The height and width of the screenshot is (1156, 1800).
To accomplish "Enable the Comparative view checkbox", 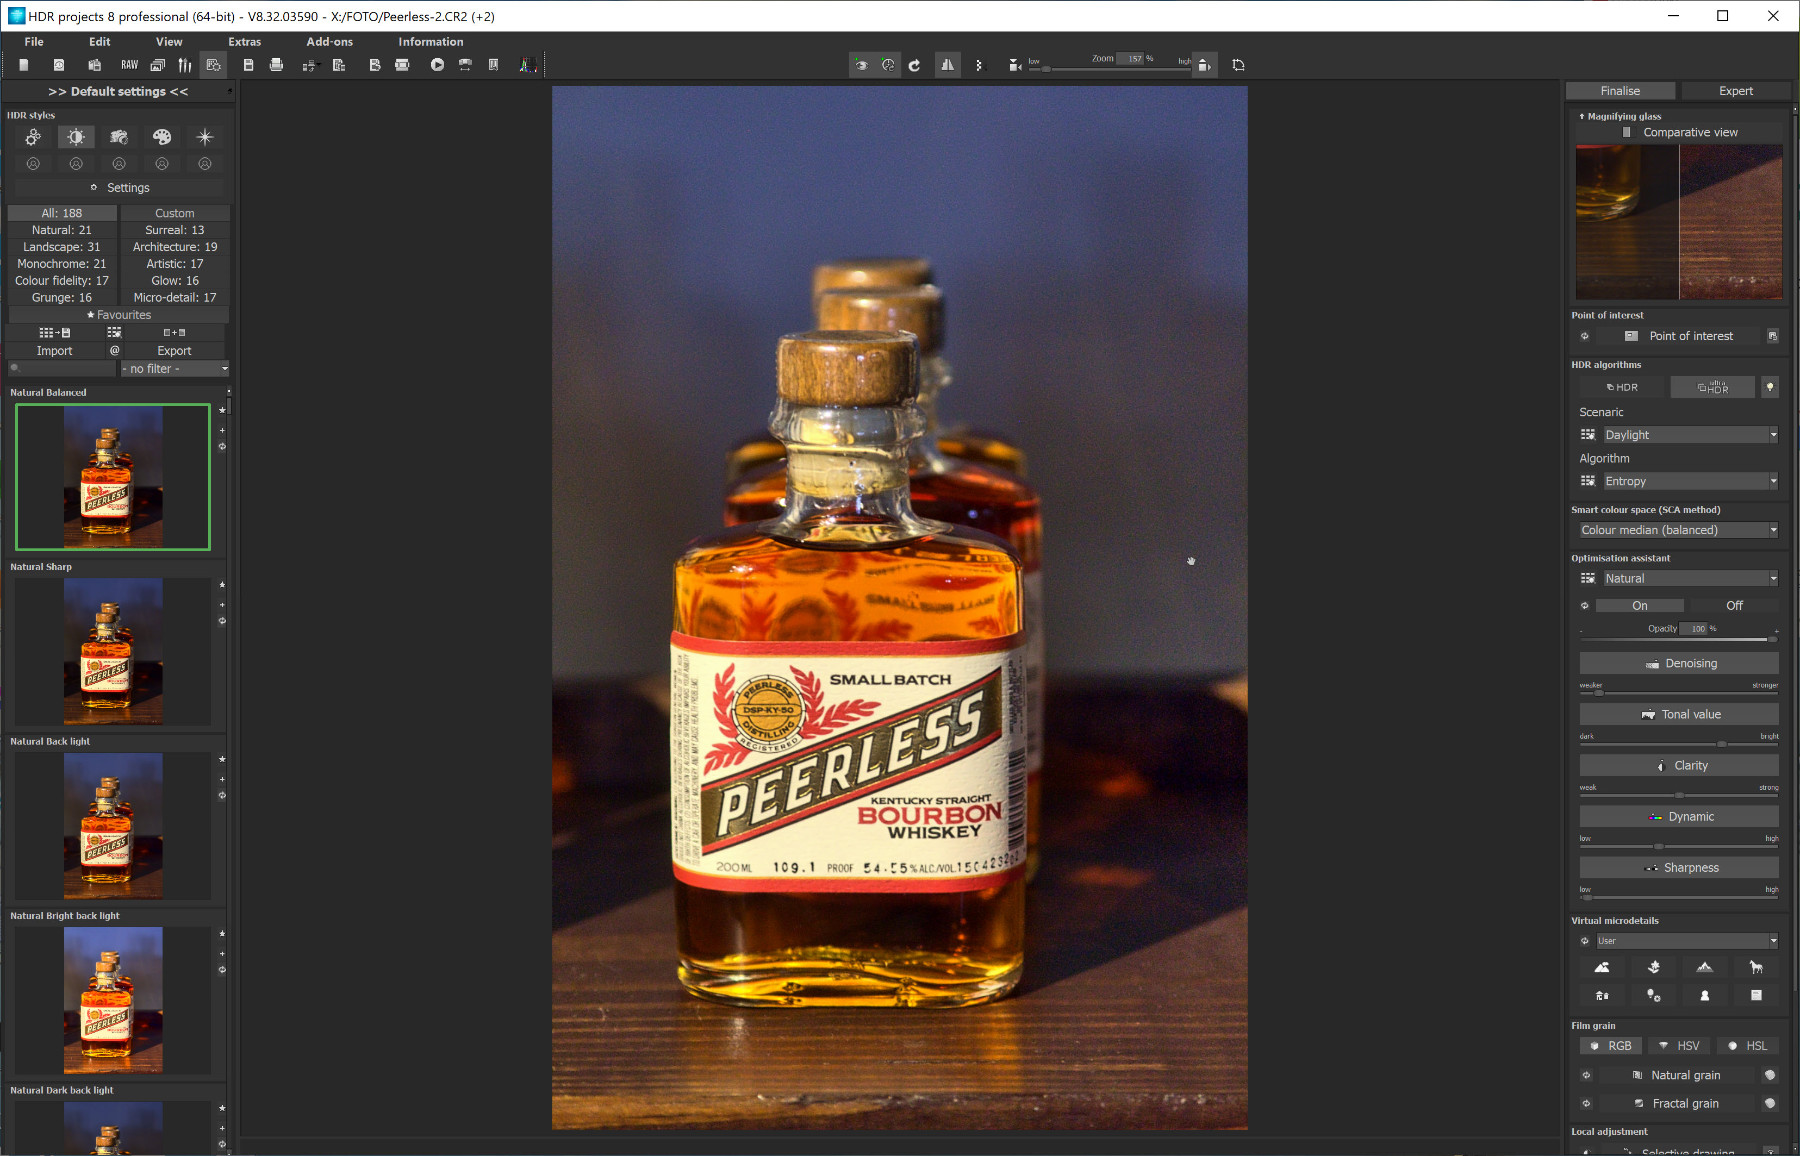I will point(1627,132).
